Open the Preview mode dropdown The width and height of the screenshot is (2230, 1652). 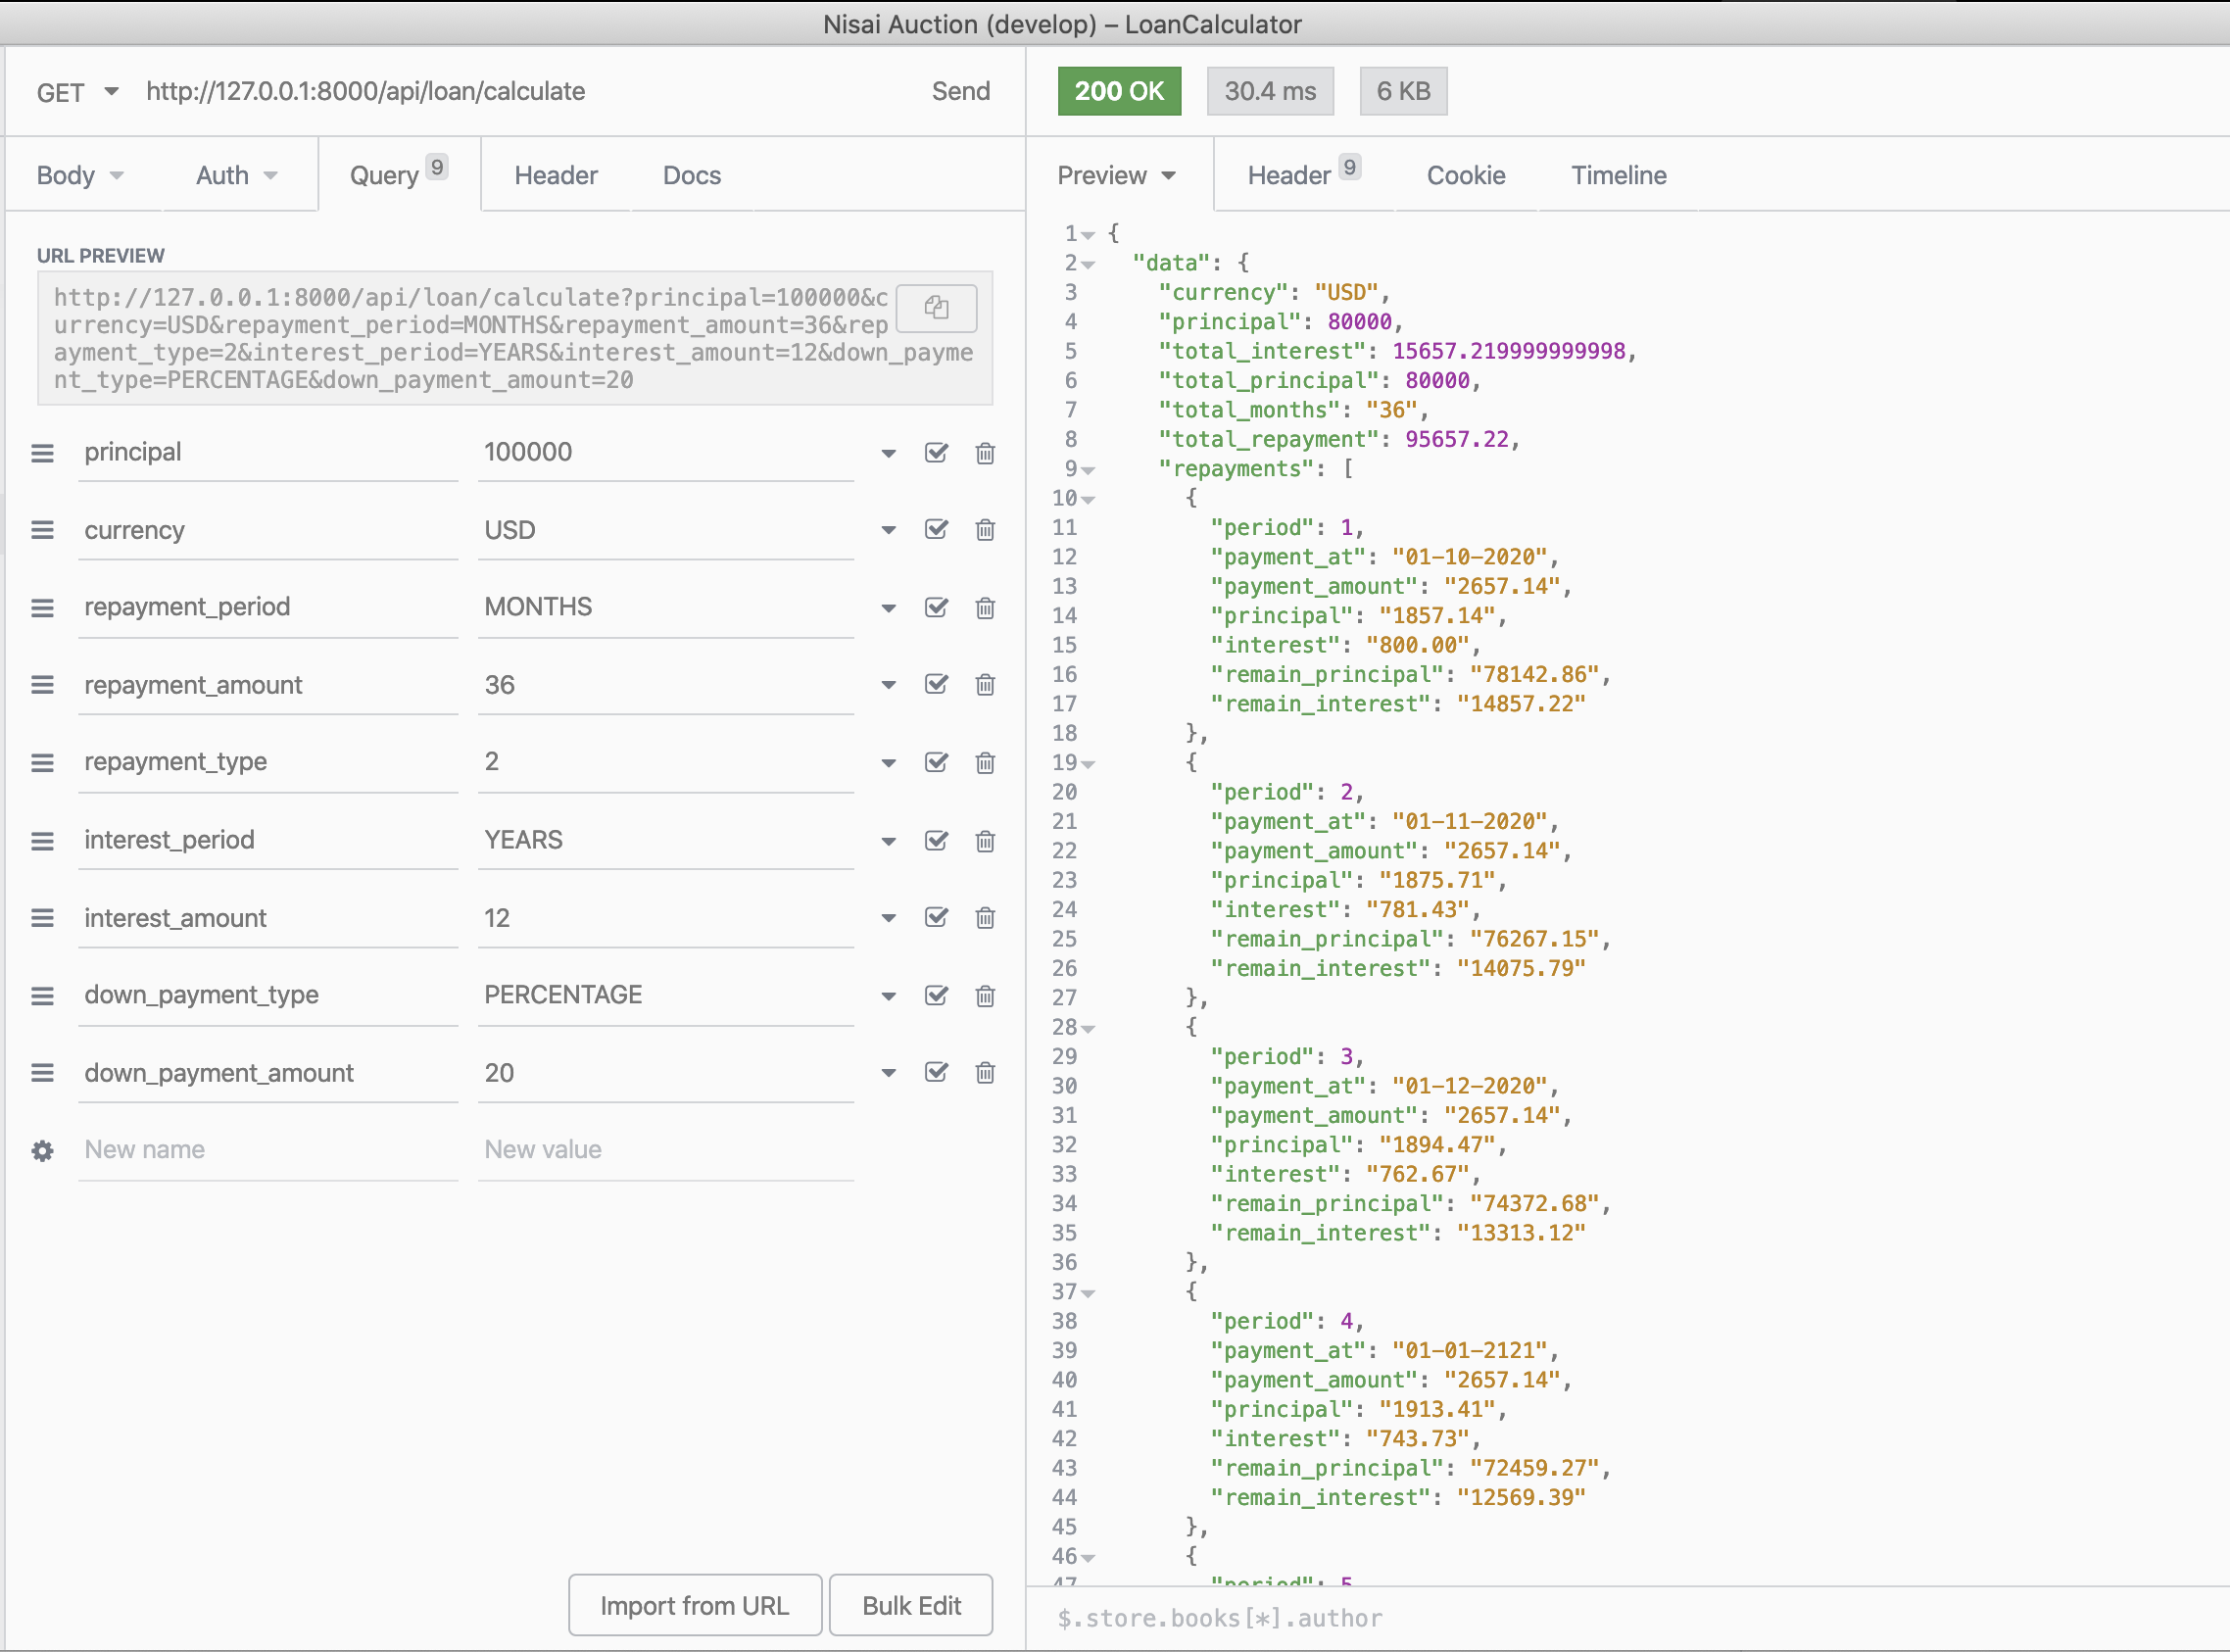[1115, 176]
